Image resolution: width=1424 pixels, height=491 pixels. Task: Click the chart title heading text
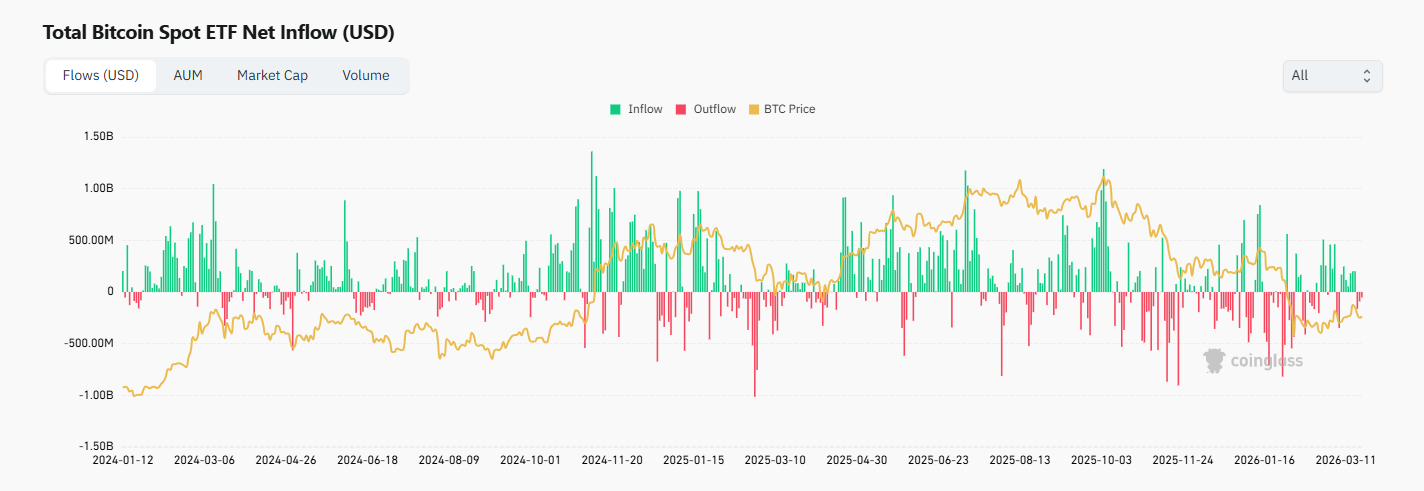[218, 32]
